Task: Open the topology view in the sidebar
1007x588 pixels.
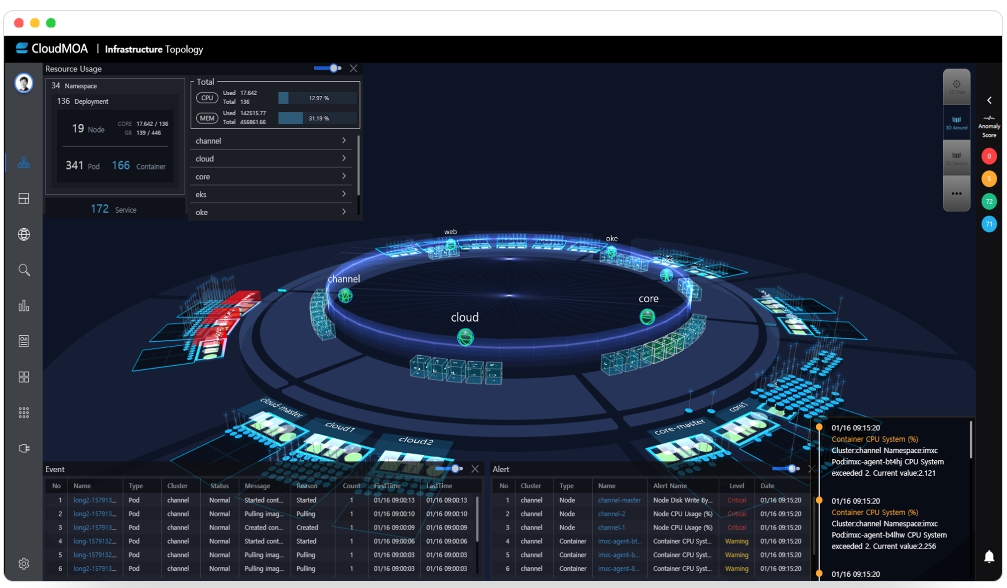Action: click(x=24, y=163)
